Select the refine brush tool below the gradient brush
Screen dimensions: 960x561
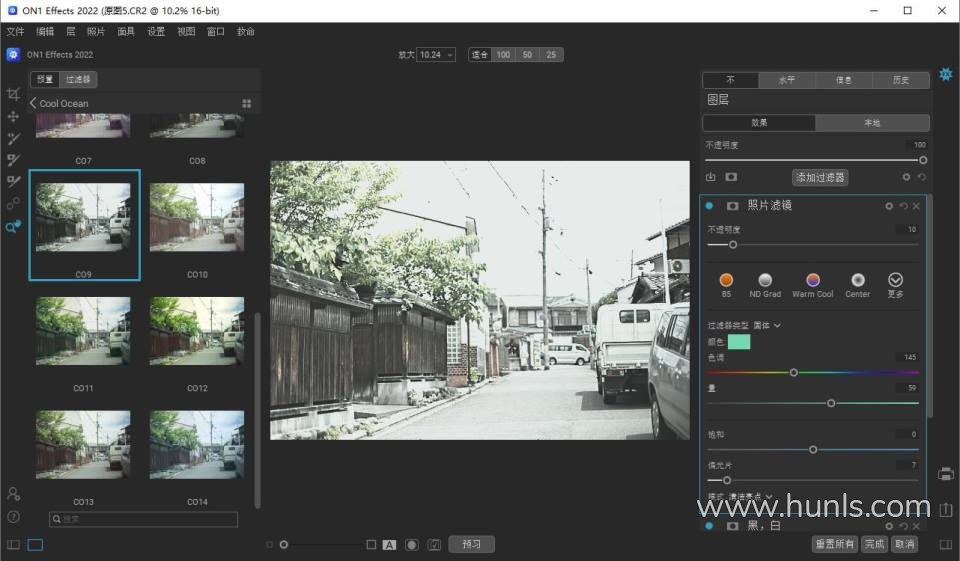point(13,181)
